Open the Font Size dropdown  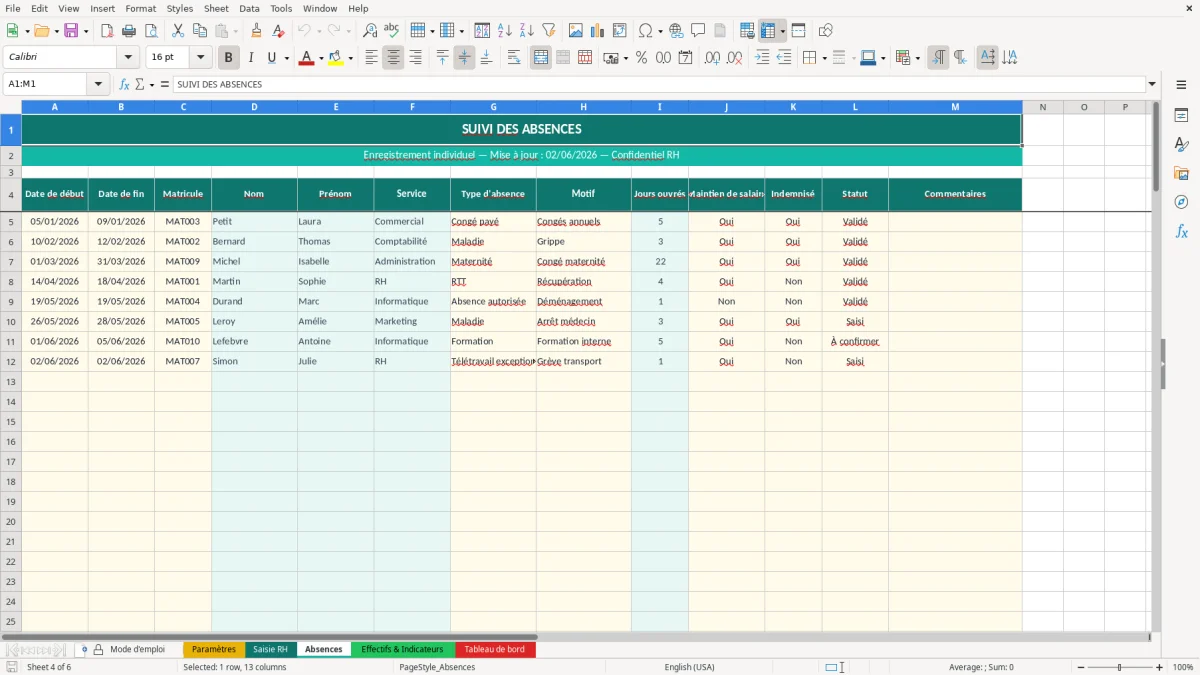tap(200, 58)
